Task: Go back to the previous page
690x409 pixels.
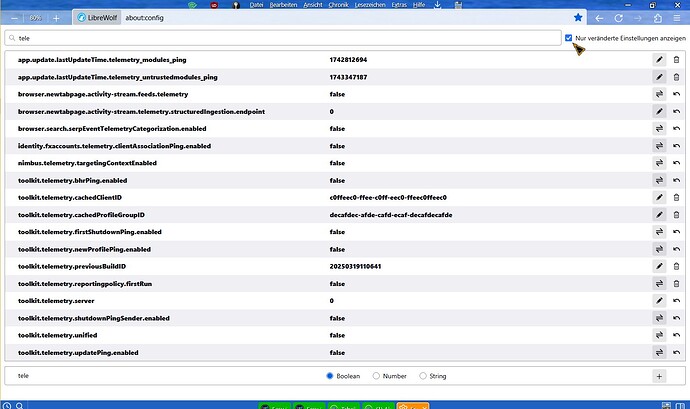Action: (x=599, y=18)
